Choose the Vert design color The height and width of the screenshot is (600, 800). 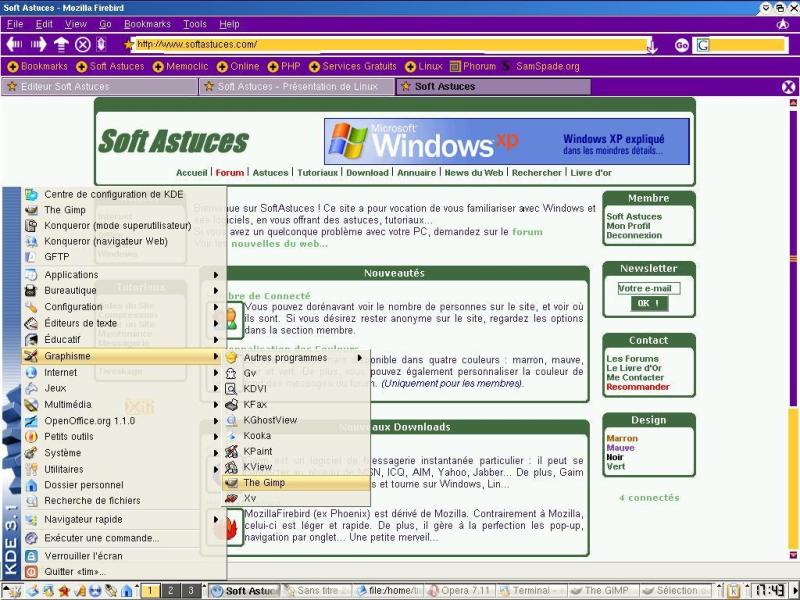tap(616, 466)
